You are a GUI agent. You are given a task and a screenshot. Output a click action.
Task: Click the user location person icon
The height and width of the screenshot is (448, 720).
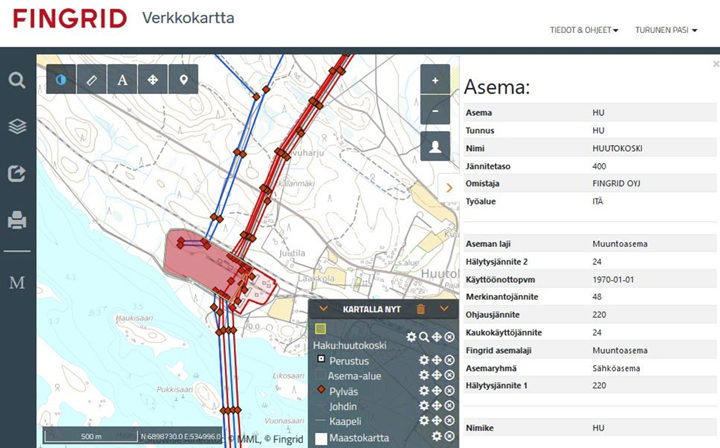(x=435, y=146)
